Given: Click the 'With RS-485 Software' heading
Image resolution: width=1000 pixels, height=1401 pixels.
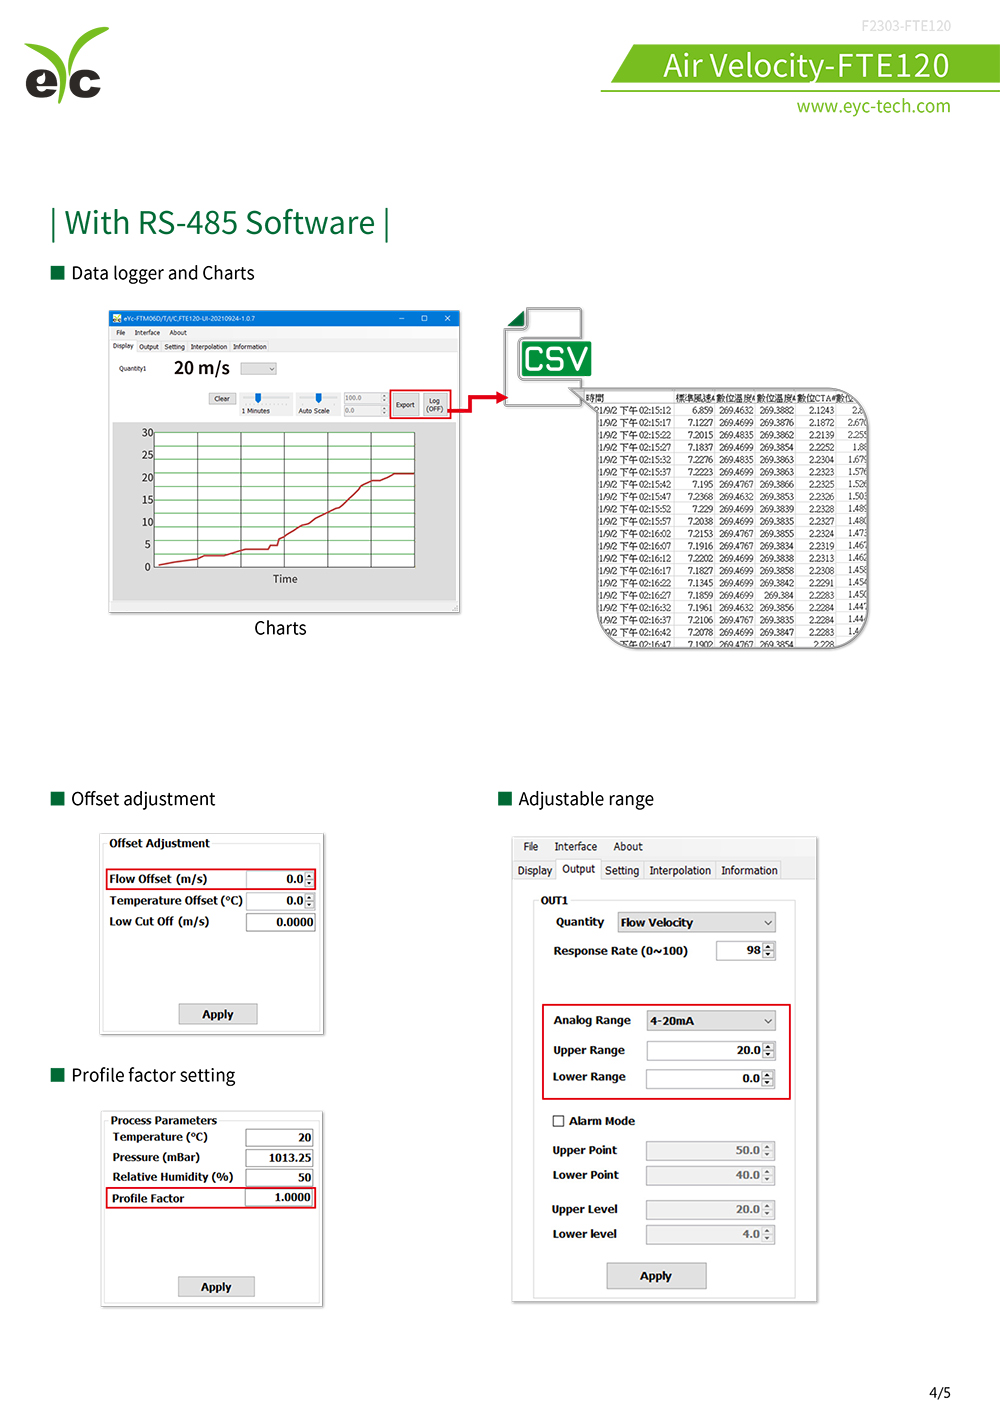Looking at the screenshot, I should coord(220,222).
